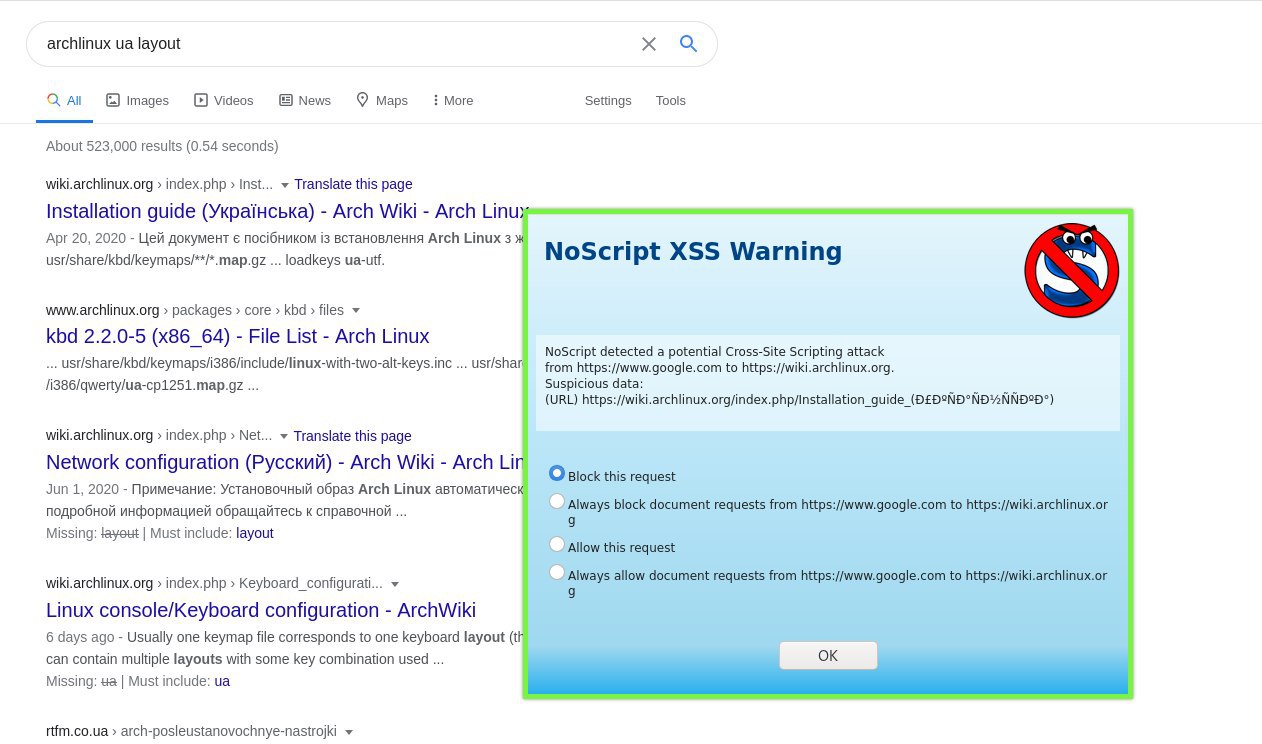1262x744 pixels.
Task: Expand arrow beside Network configuration result URL
Action: pyautogui.click(x=284, y=437)
